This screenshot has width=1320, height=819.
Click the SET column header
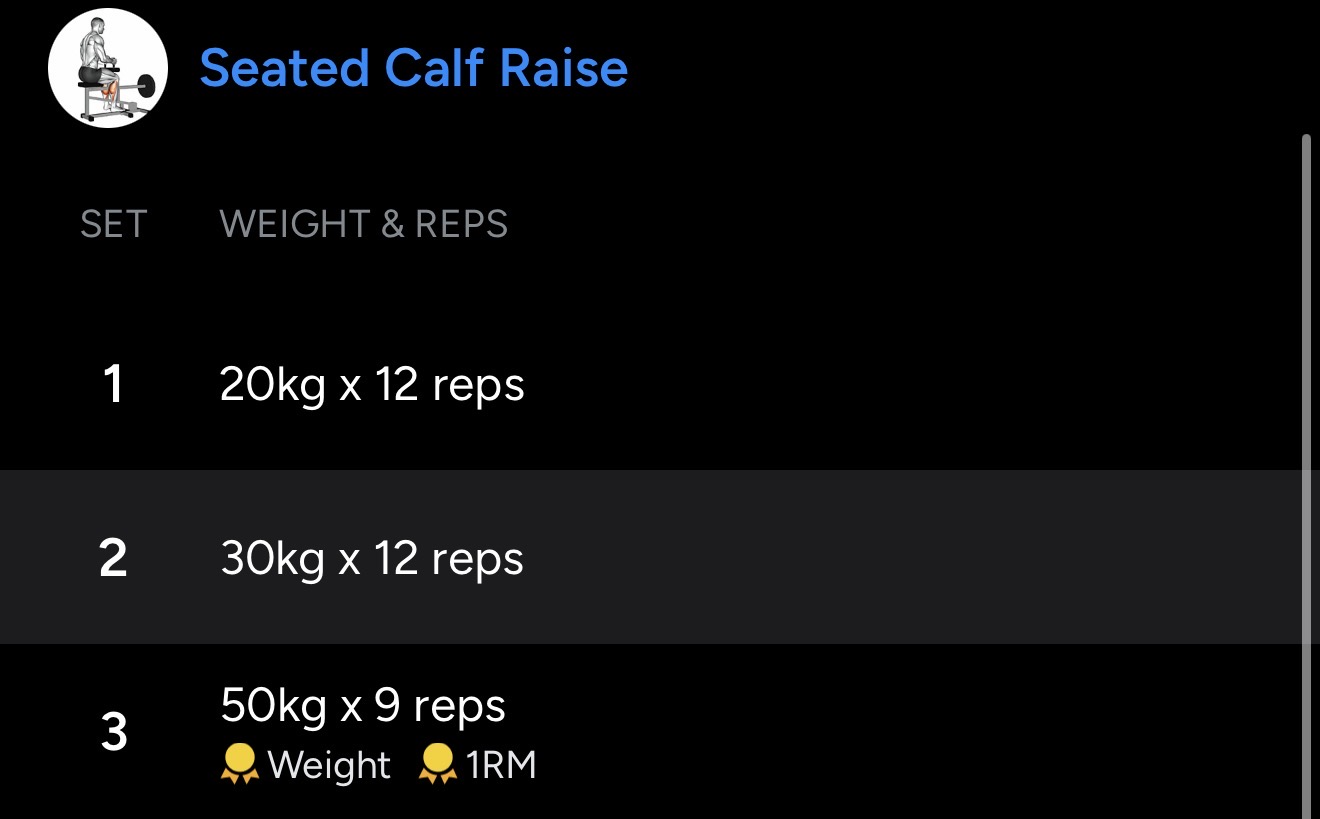coord(113,224)
